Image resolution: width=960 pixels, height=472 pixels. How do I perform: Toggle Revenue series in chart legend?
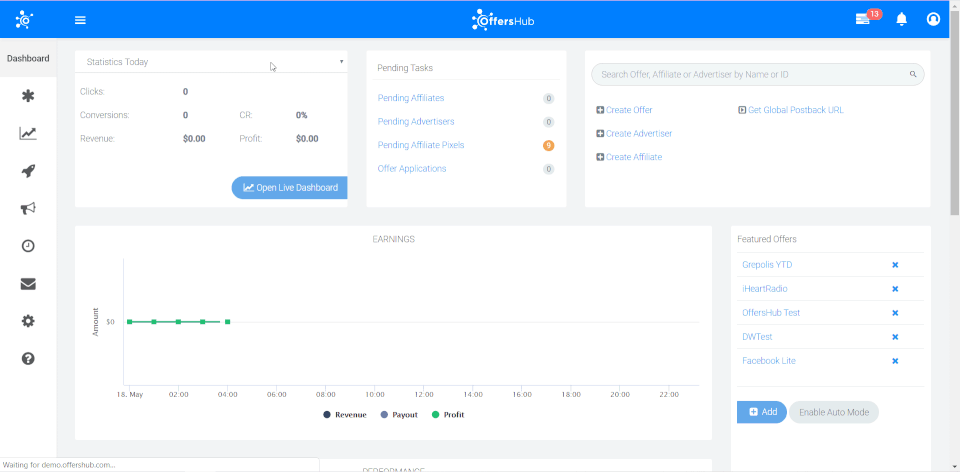pyautogui.click(x=345, y=415)
